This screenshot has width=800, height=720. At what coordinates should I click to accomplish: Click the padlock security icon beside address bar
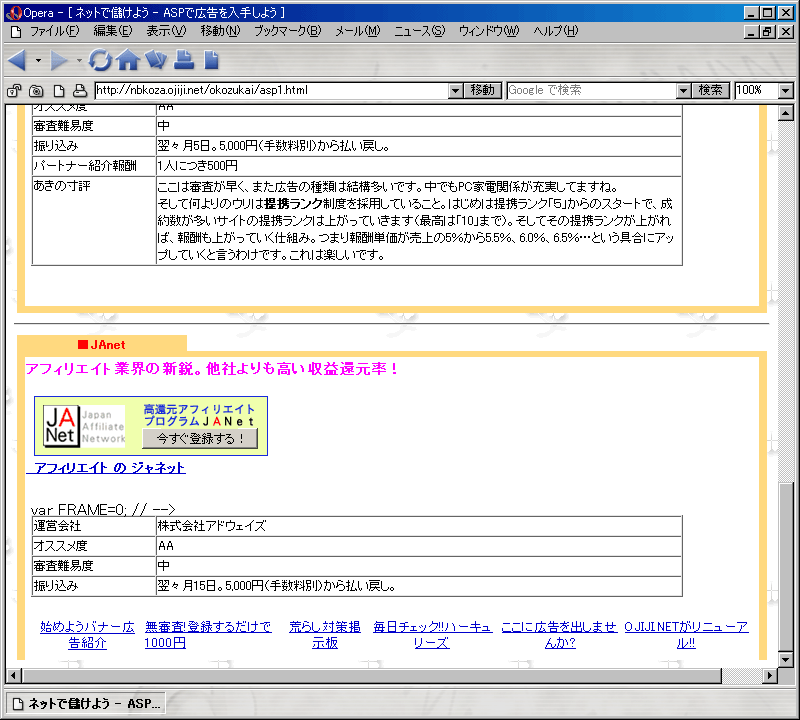tap(14, 91)
